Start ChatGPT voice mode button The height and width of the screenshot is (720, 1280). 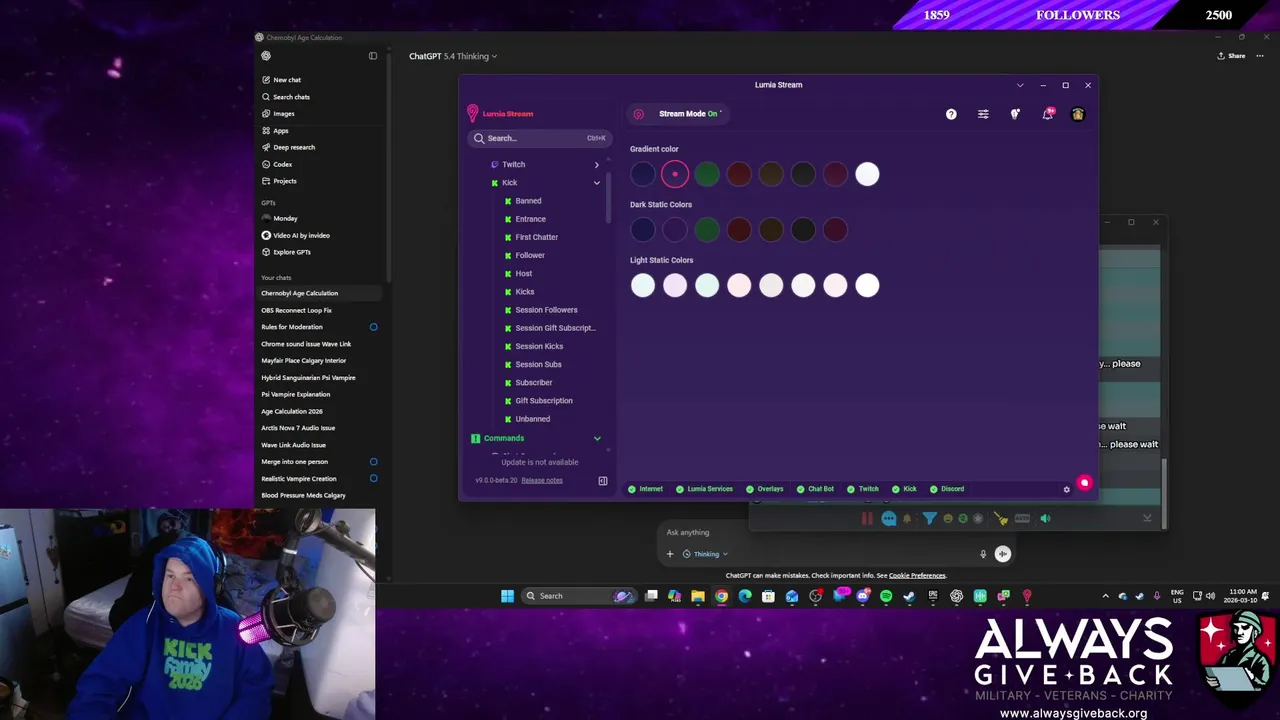point(1003,554)
